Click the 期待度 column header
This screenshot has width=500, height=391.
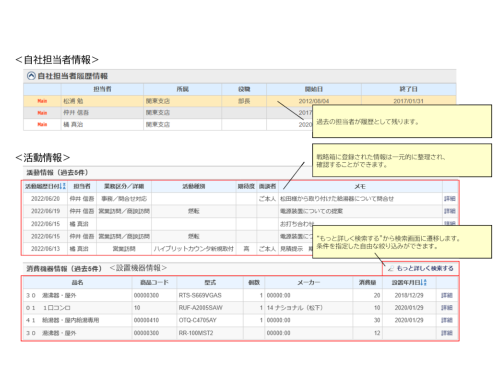click(246, 186)
